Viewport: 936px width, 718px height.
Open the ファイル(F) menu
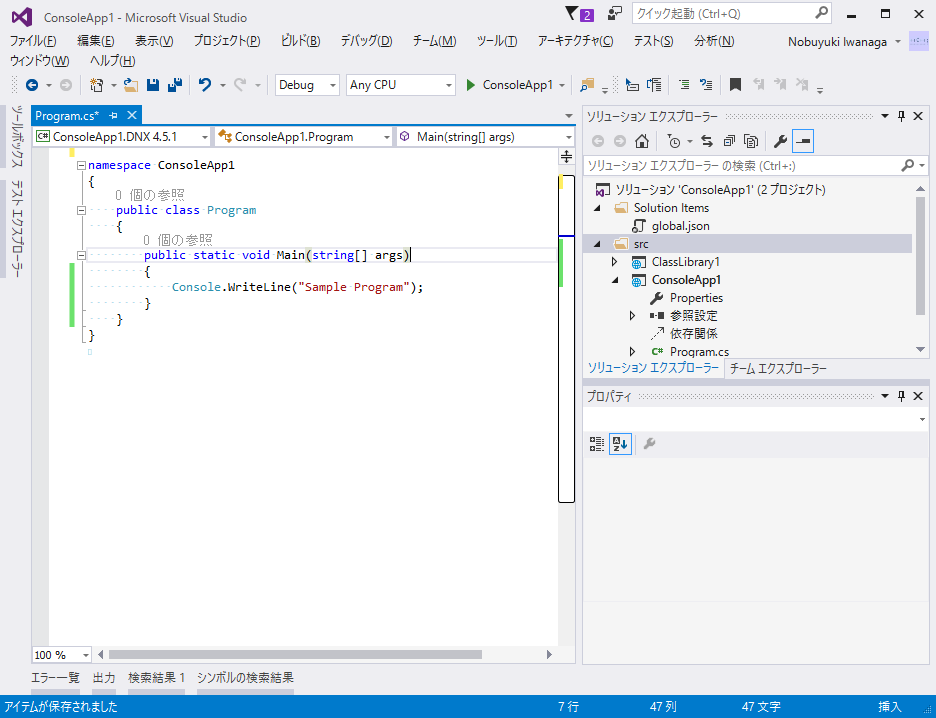click(x=33, y=41)
